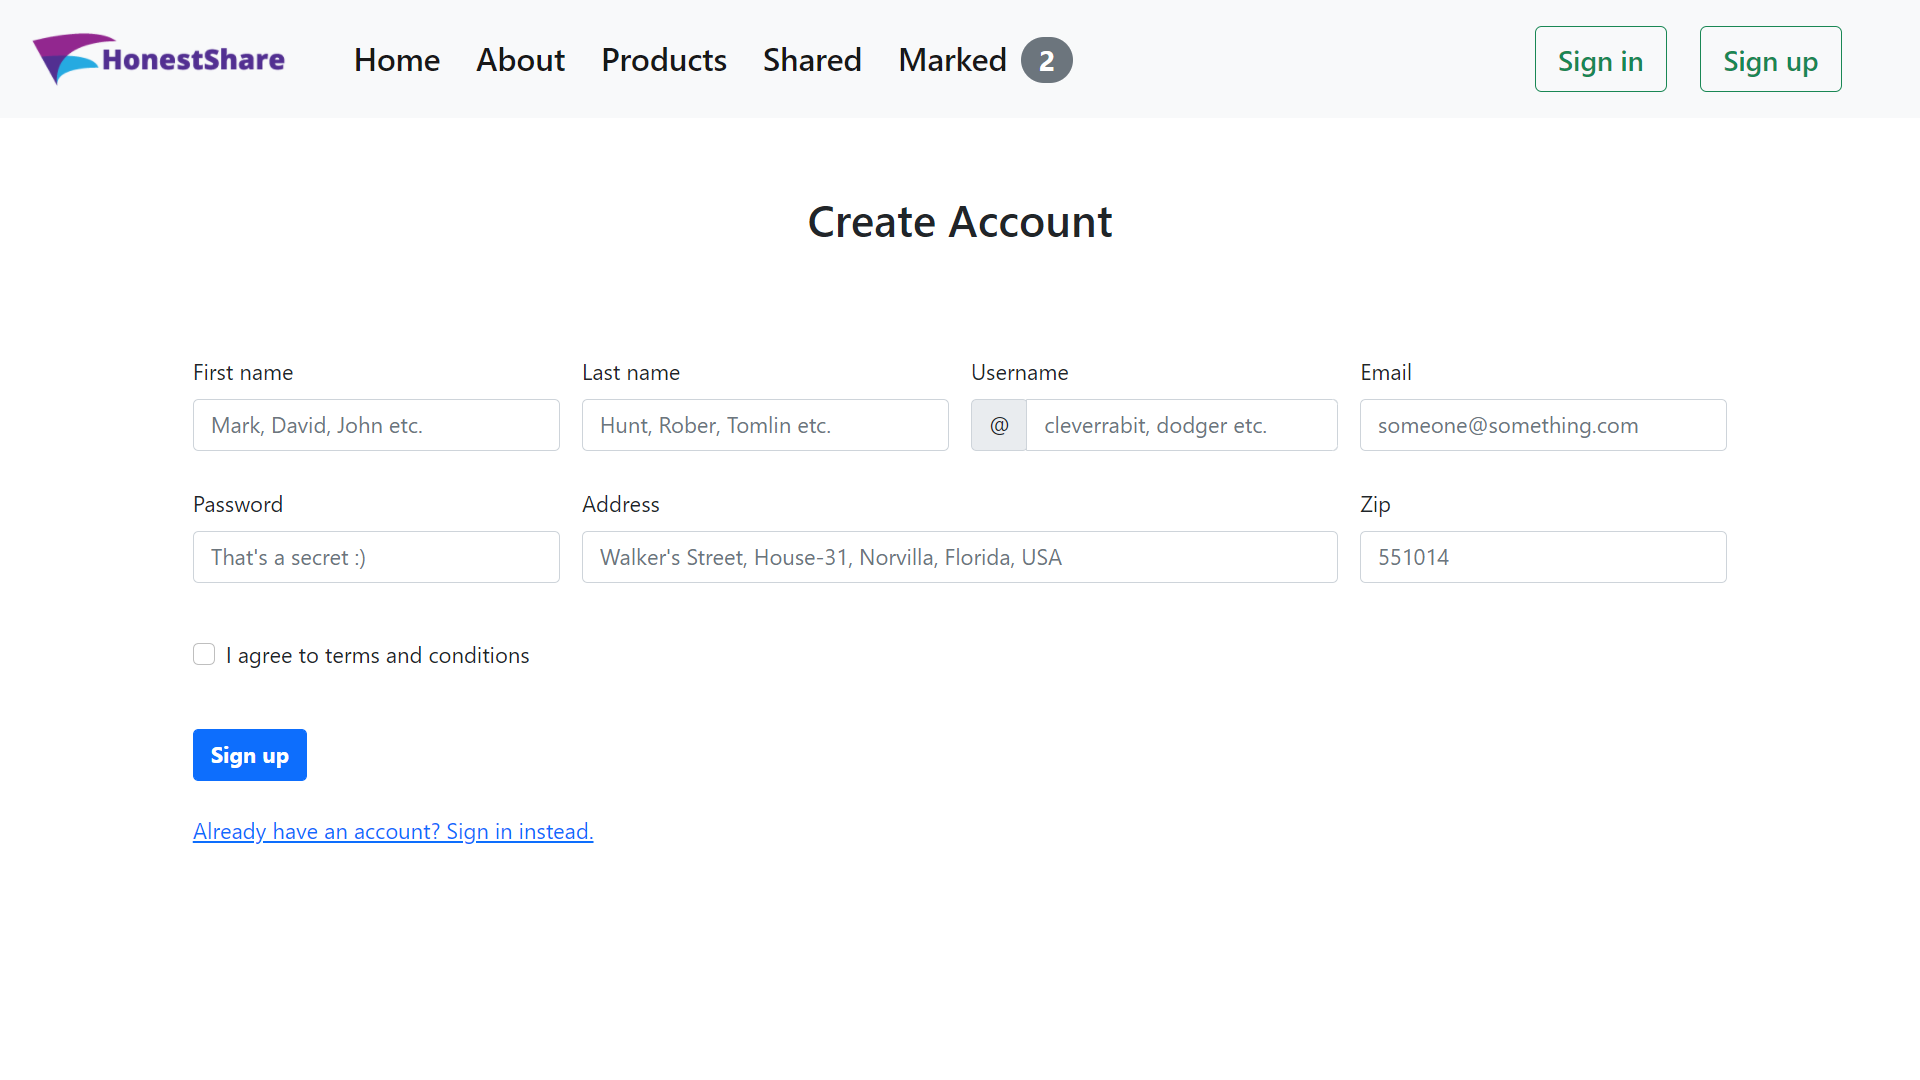The width and height of the screenshot is (1920, 1080).
Task: Go to the About page
Action: coord(520,60)
